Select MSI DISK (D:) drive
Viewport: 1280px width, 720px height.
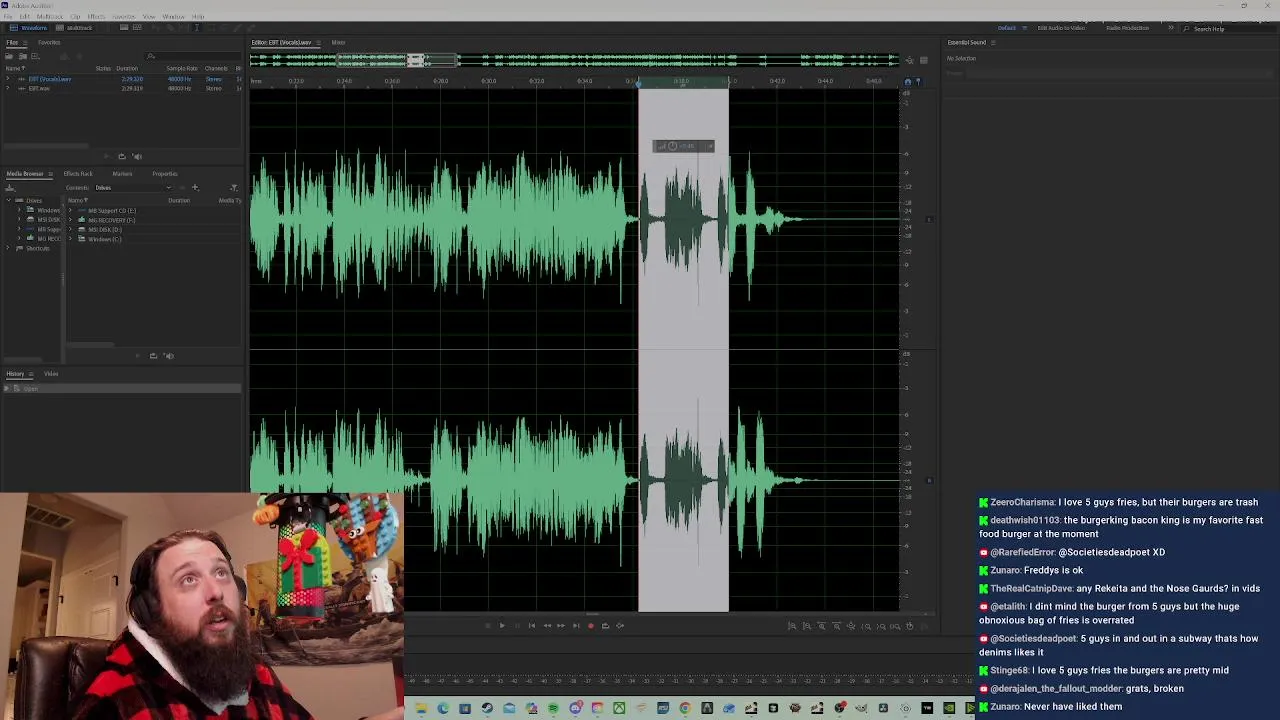tap(104, 229)
